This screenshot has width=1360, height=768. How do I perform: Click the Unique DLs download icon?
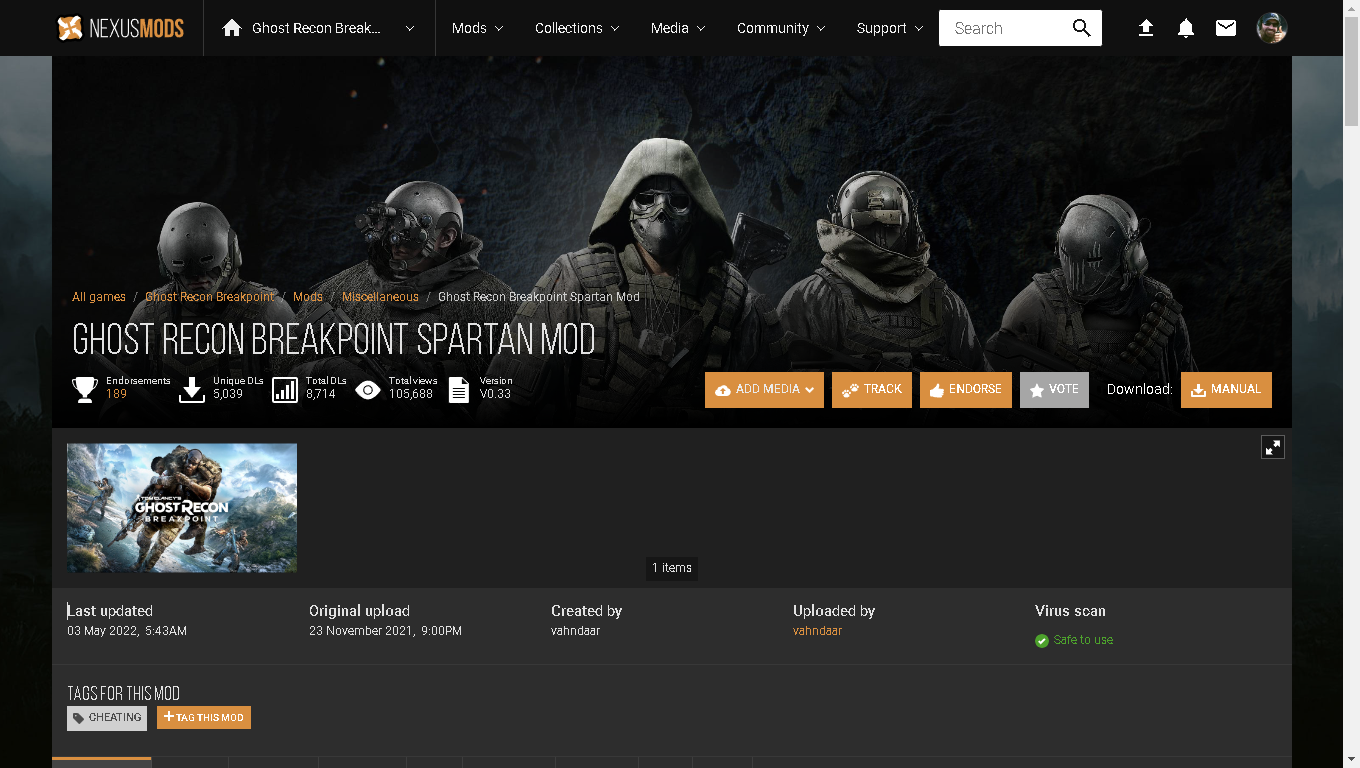coord(191,389)
